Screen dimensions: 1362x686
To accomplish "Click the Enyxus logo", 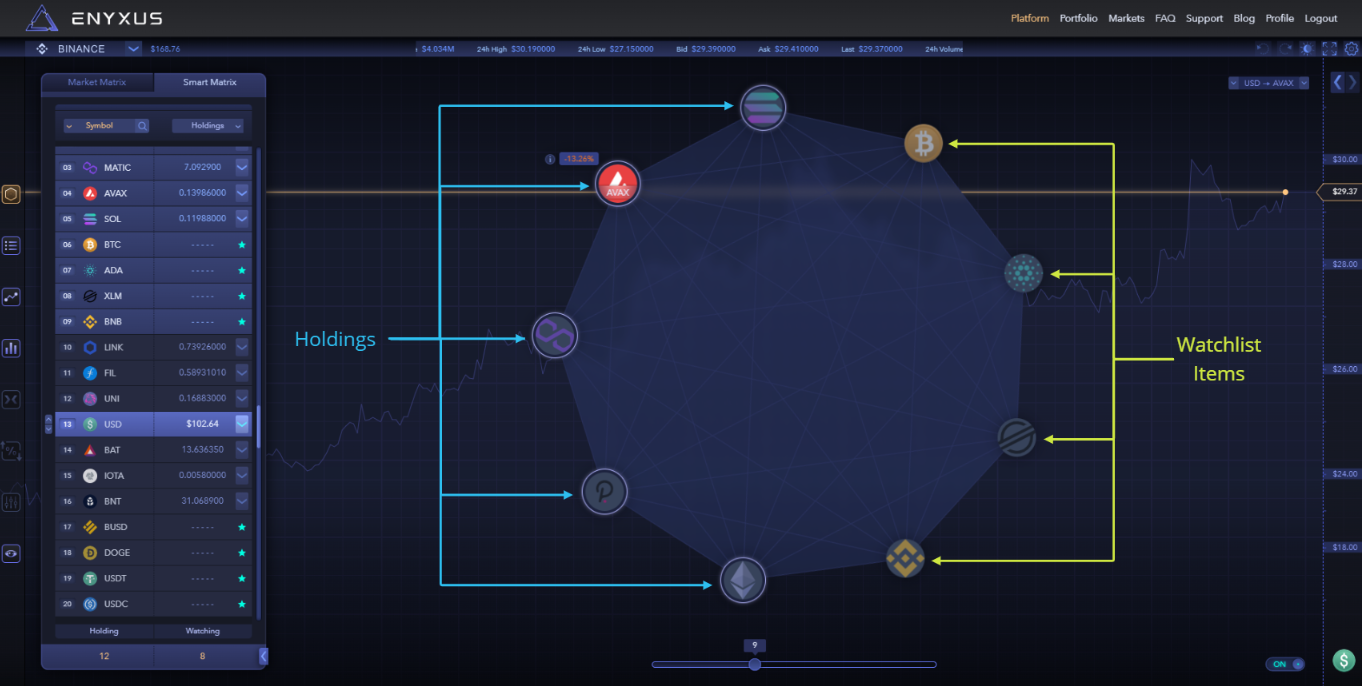I will point(94,18).
